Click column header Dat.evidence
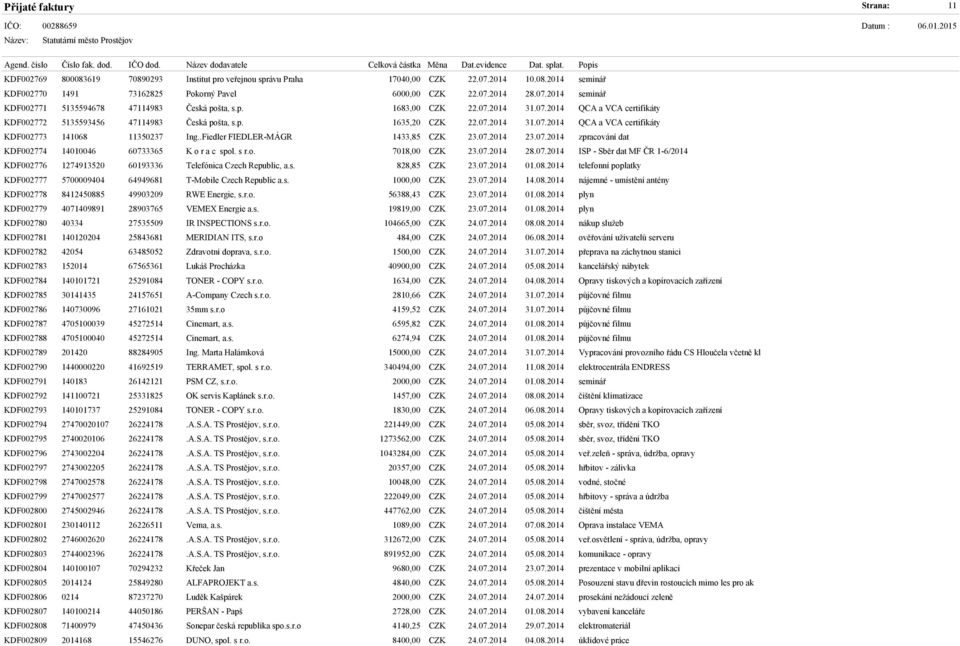This screenshot has width=960, height=646. (484, 65)
